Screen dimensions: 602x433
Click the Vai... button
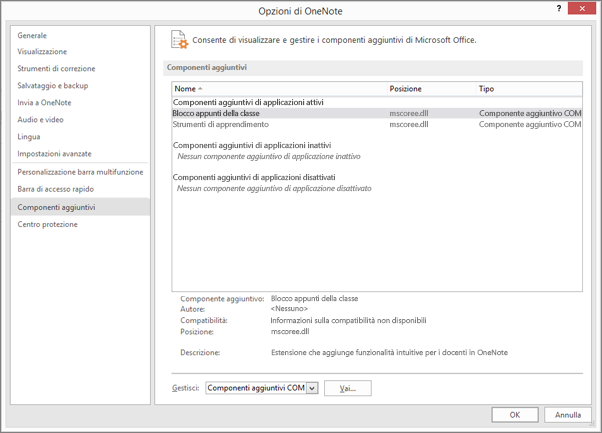click(x=347, y=388)
